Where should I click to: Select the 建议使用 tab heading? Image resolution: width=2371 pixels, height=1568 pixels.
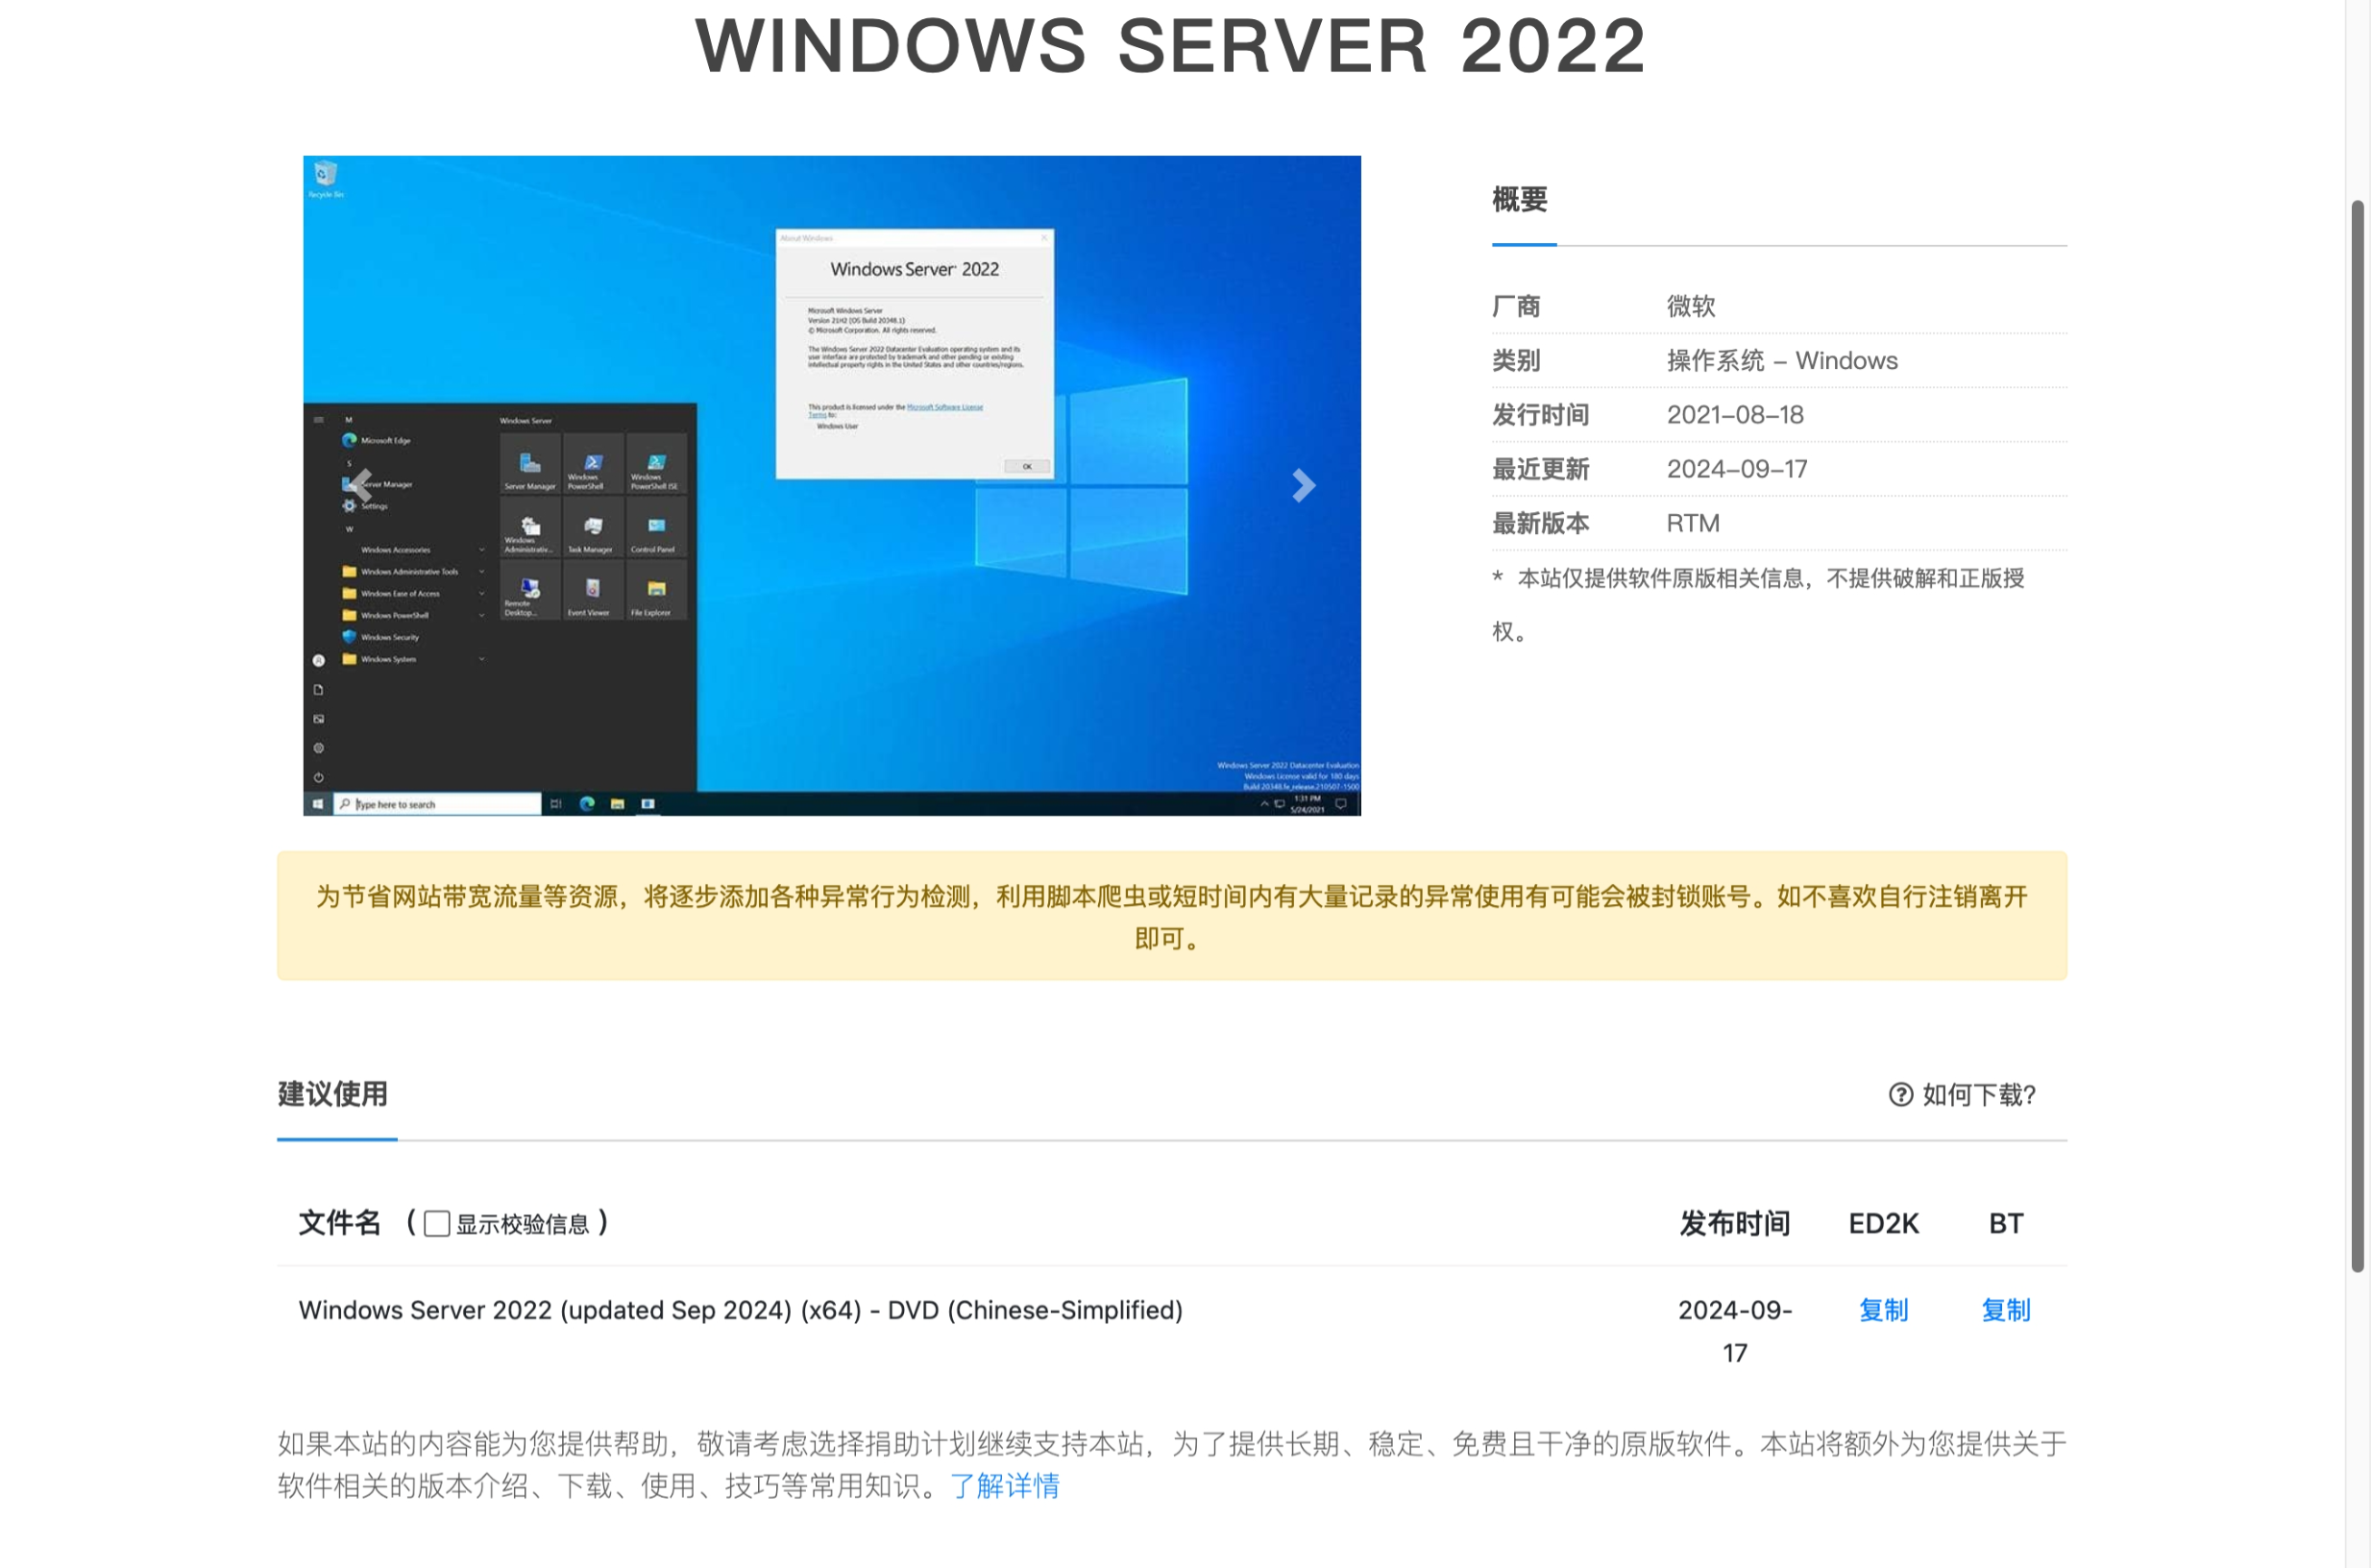pyautogui.click(x=333, y=1094)
